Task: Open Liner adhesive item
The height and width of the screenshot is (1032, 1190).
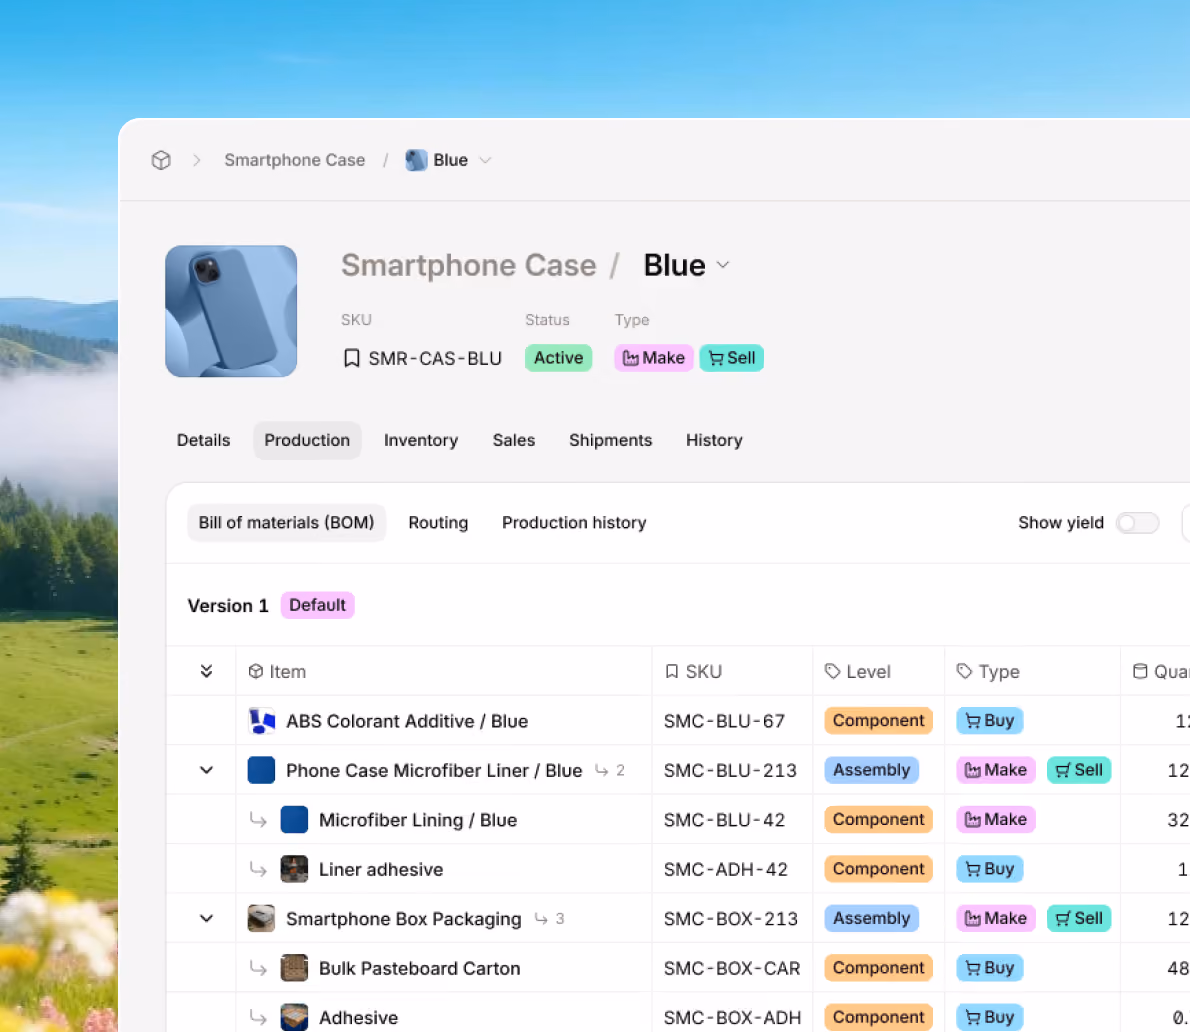Action: [381, 869]
